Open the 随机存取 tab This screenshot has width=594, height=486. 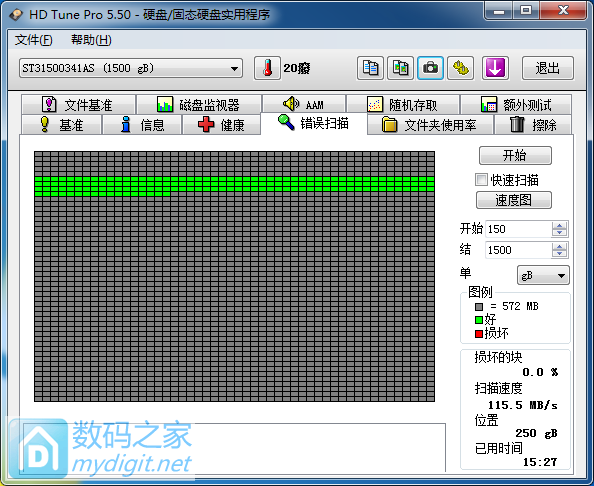(403, 105)
